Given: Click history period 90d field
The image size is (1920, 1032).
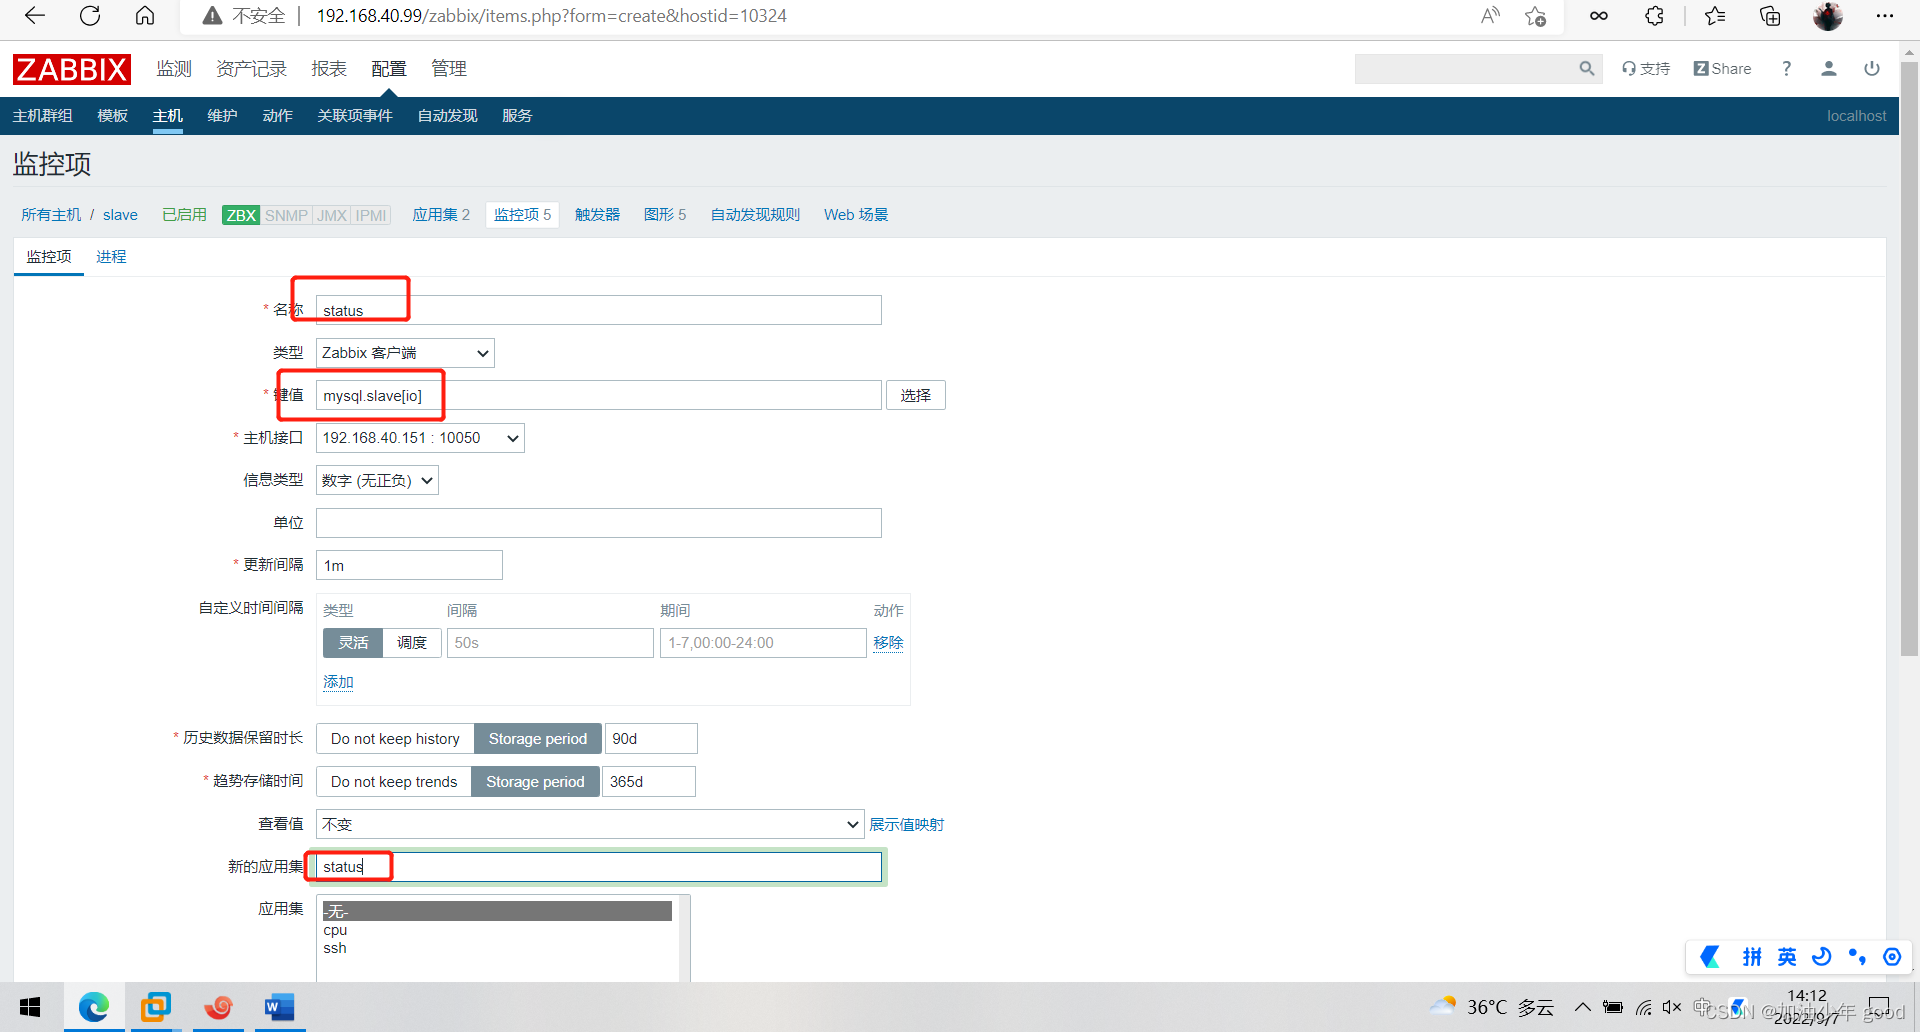Looking at the screenshot, I should pos(651,739).
